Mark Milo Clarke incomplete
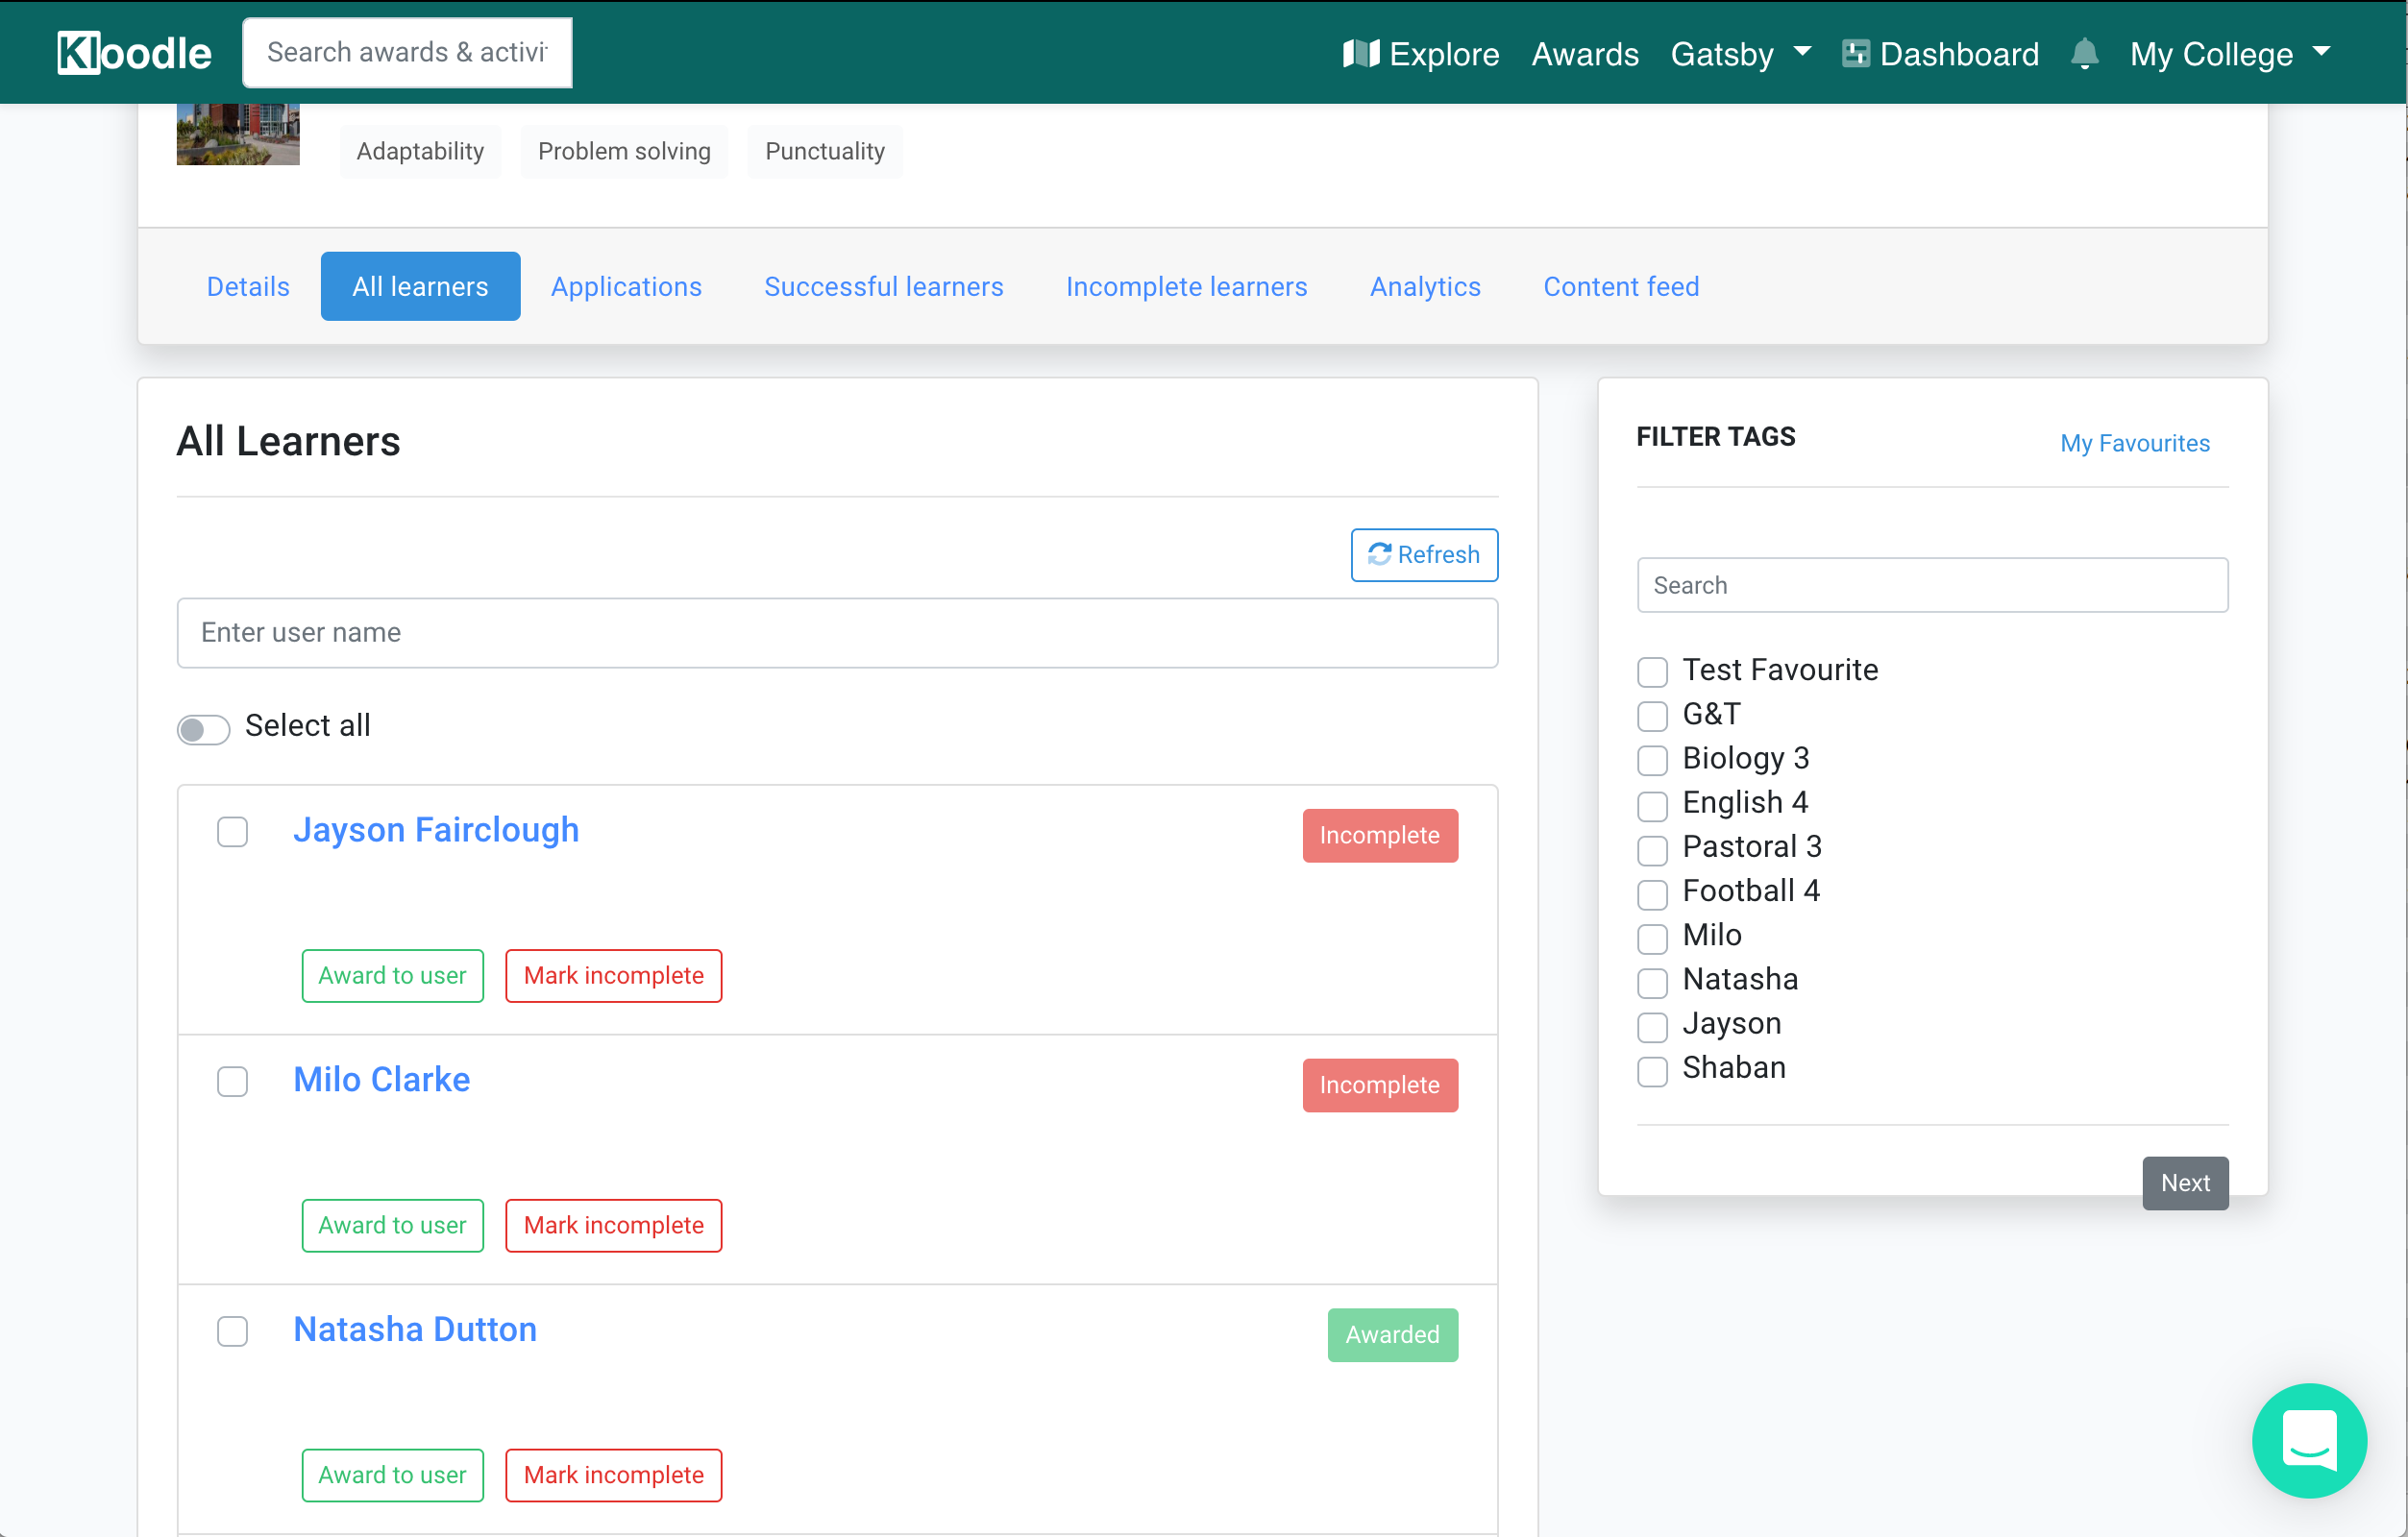 click(613, 1225)
